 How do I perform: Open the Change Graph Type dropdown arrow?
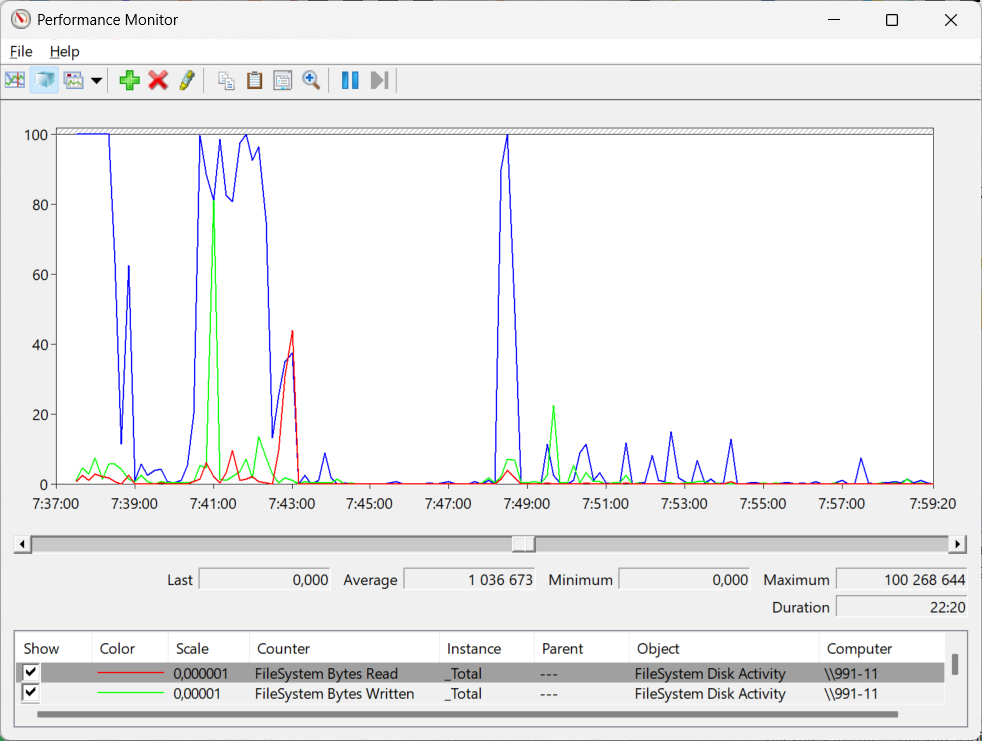(x=97, y=80)
